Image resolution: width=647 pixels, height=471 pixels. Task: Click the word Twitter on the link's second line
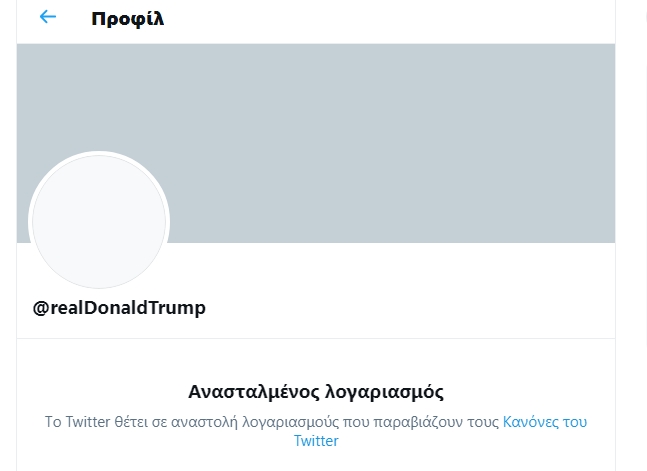[316, 441]
